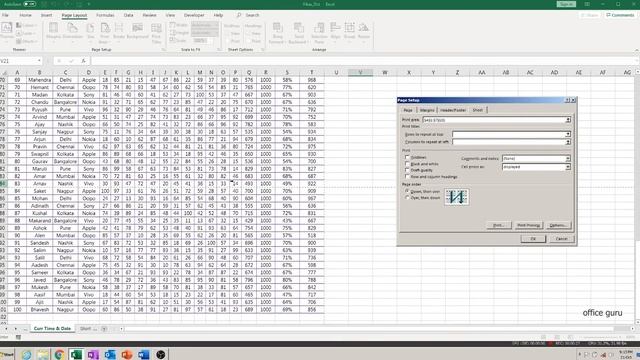Click the Print... button in dialog
Screen dimensions: 640x360
coord(498,225)
